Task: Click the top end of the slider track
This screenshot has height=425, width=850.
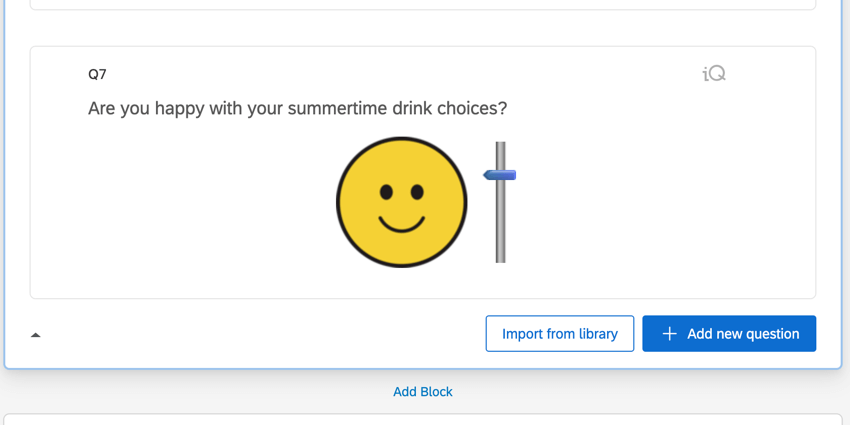Action: pyautogui.click(x=500, y=147)
